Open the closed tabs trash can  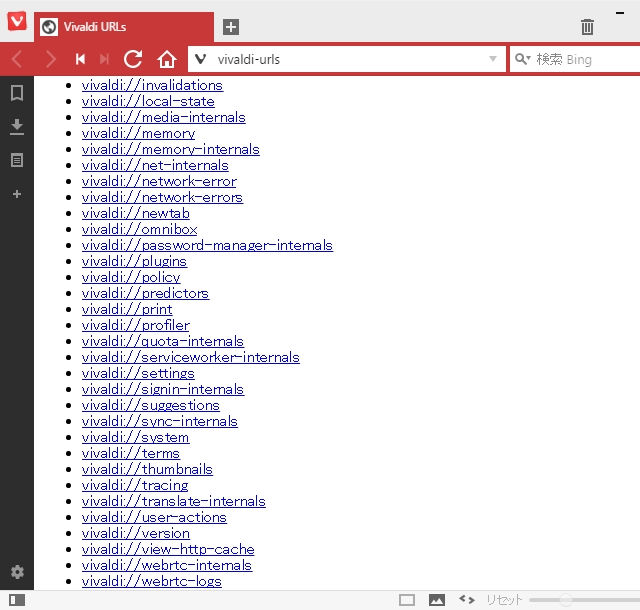(x=587, y=27)
